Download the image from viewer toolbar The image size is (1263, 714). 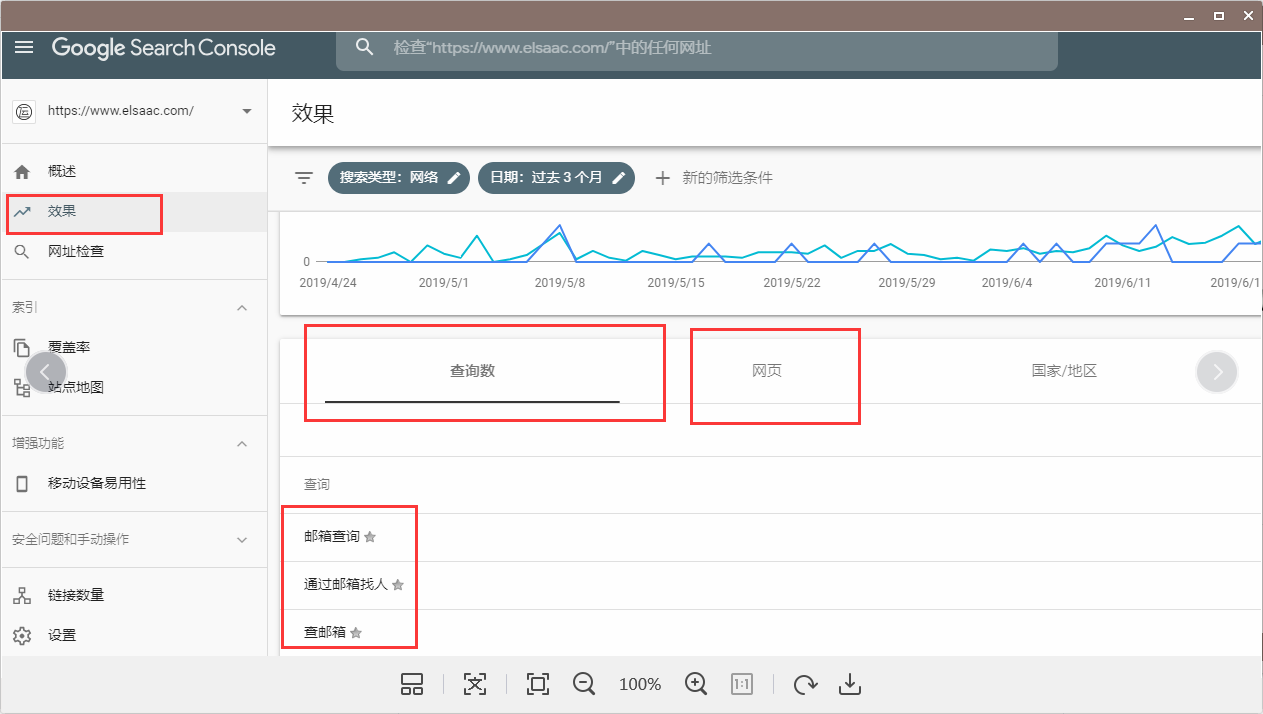point(849,684)
